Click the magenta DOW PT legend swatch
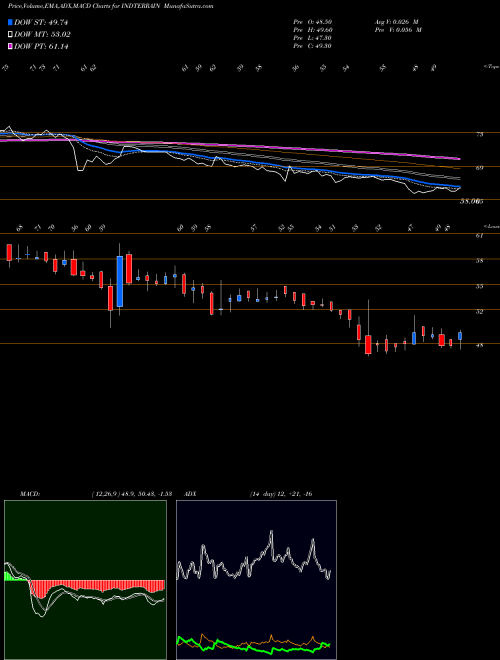 pos(10,46)
